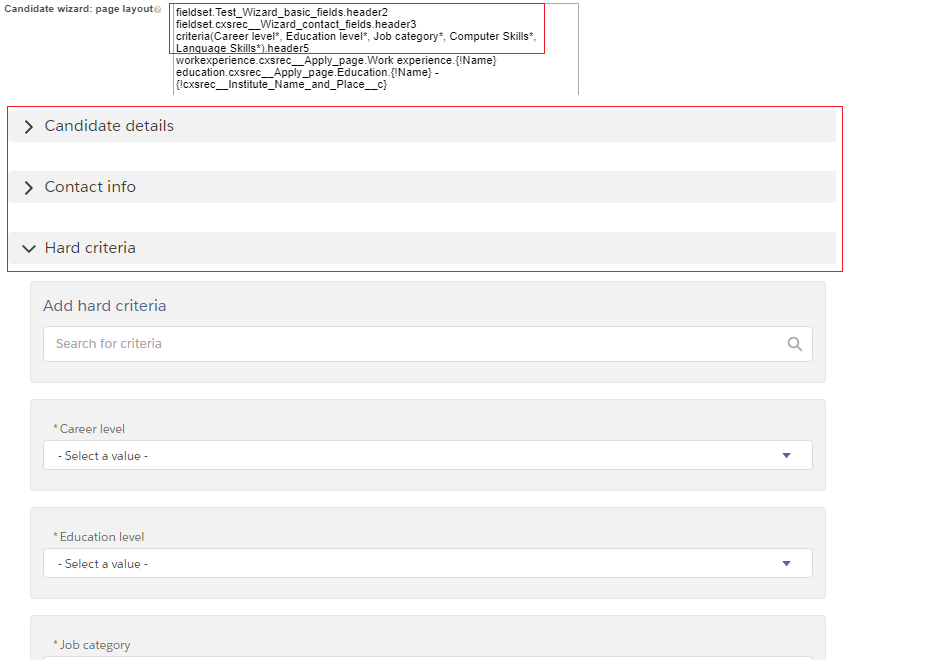The width and height of the screenshot is (928, 660).
Task: Click the Candidate wizard: page layout label
Action: click(79, 9)
